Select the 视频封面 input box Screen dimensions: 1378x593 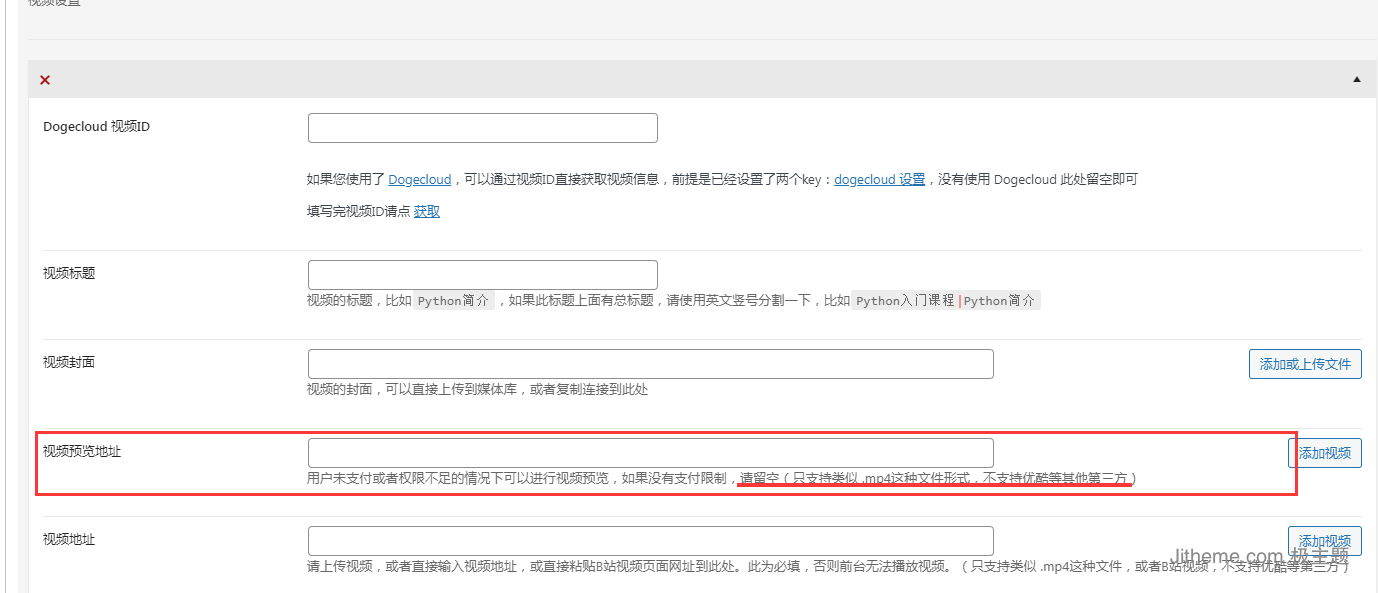point(650,364)
